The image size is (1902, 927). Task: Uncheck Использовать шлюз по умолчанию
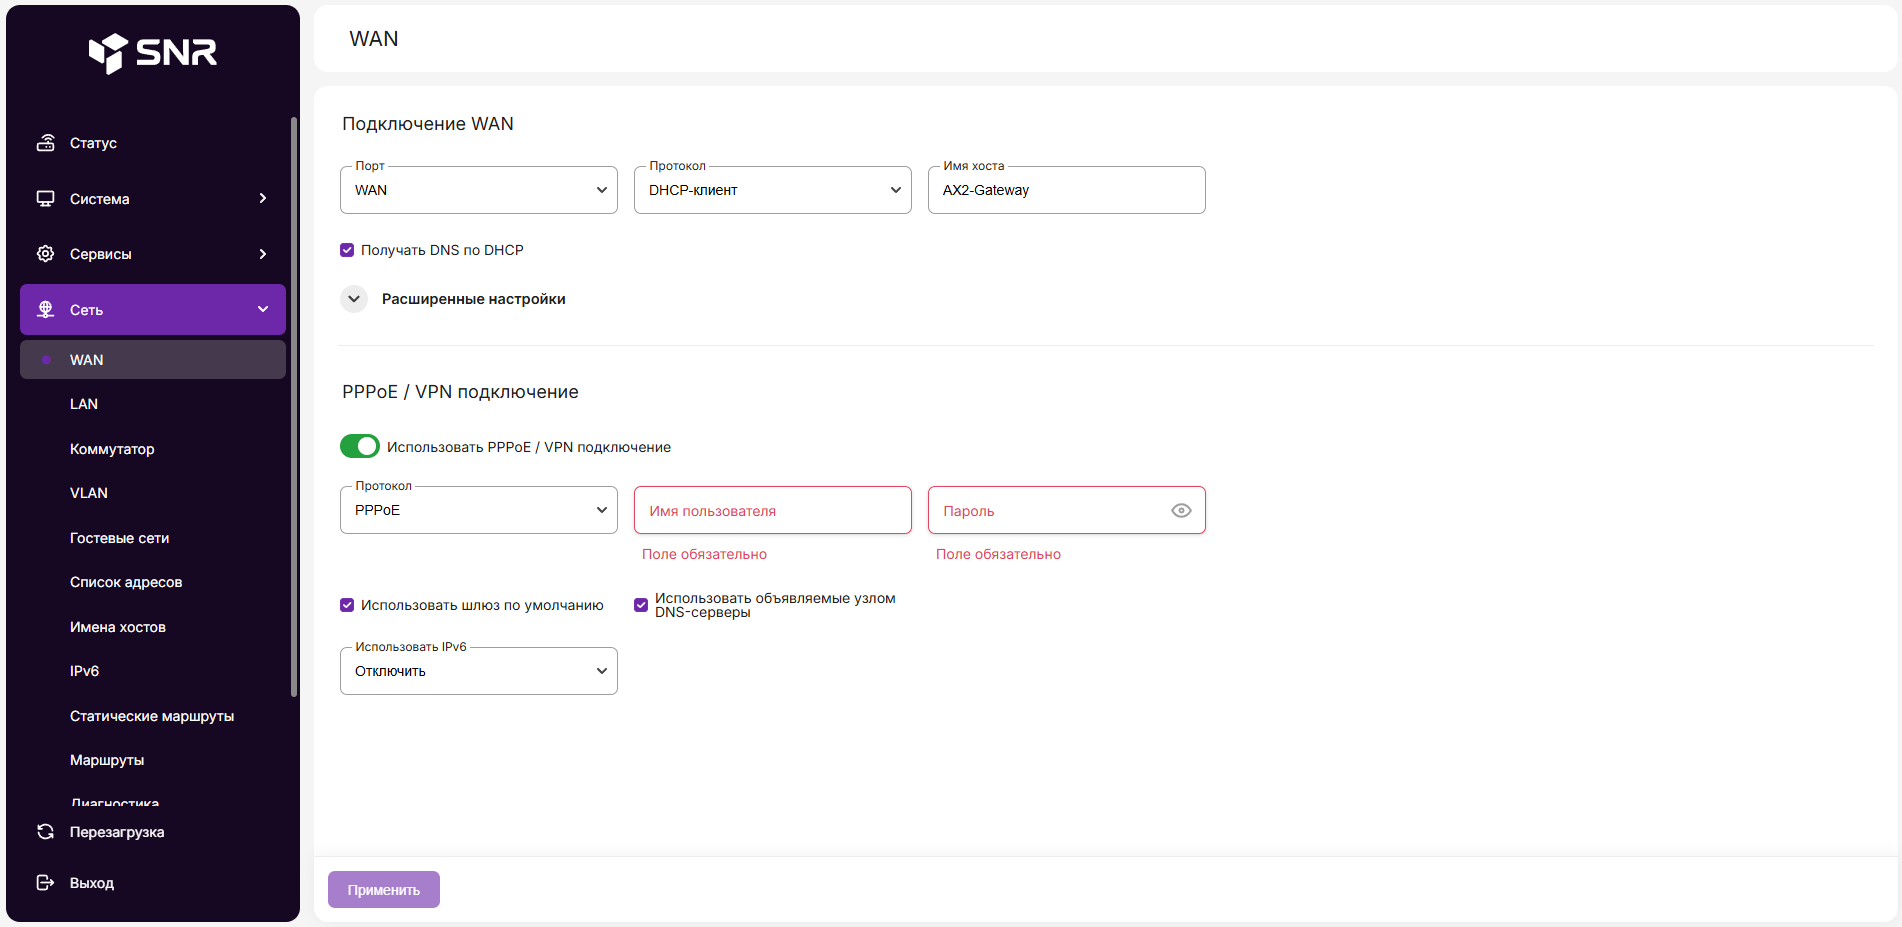347,605
